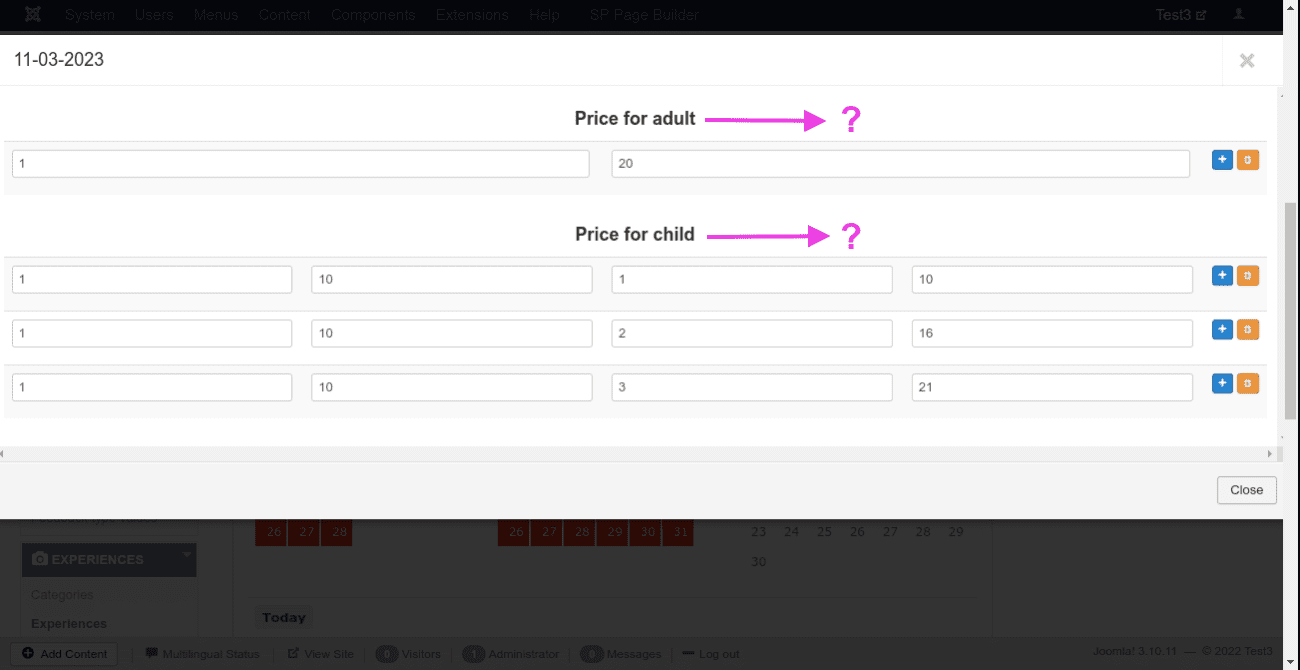Viewport: 1300px width, 670px height.
Task: Open the Extensions menu in top bar
Action: pos(472,15)
